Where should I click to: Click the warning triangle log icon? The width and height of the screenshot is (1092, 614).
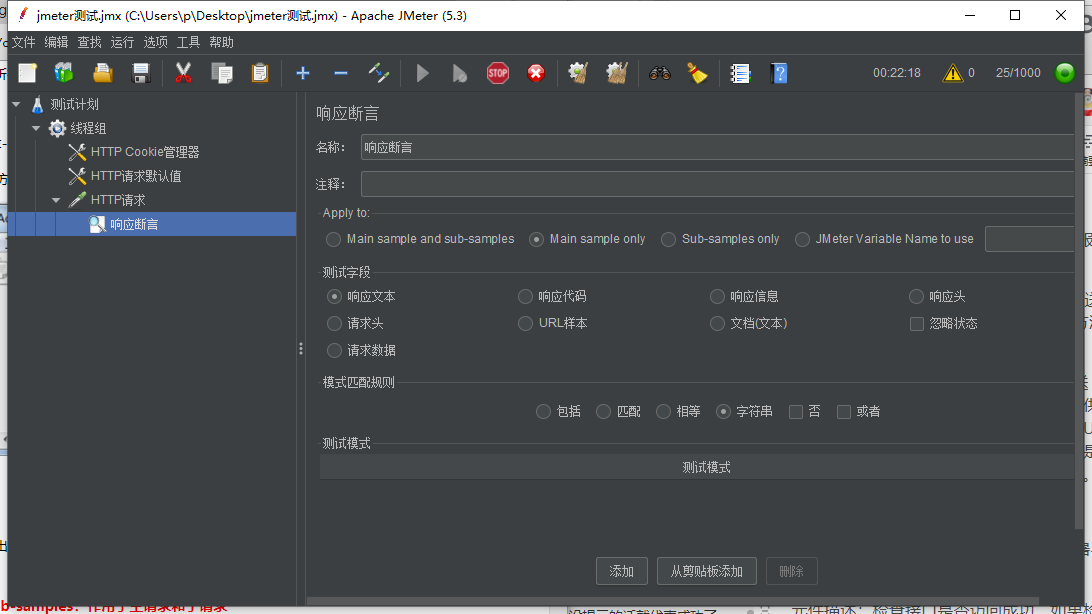click(952, 73)
